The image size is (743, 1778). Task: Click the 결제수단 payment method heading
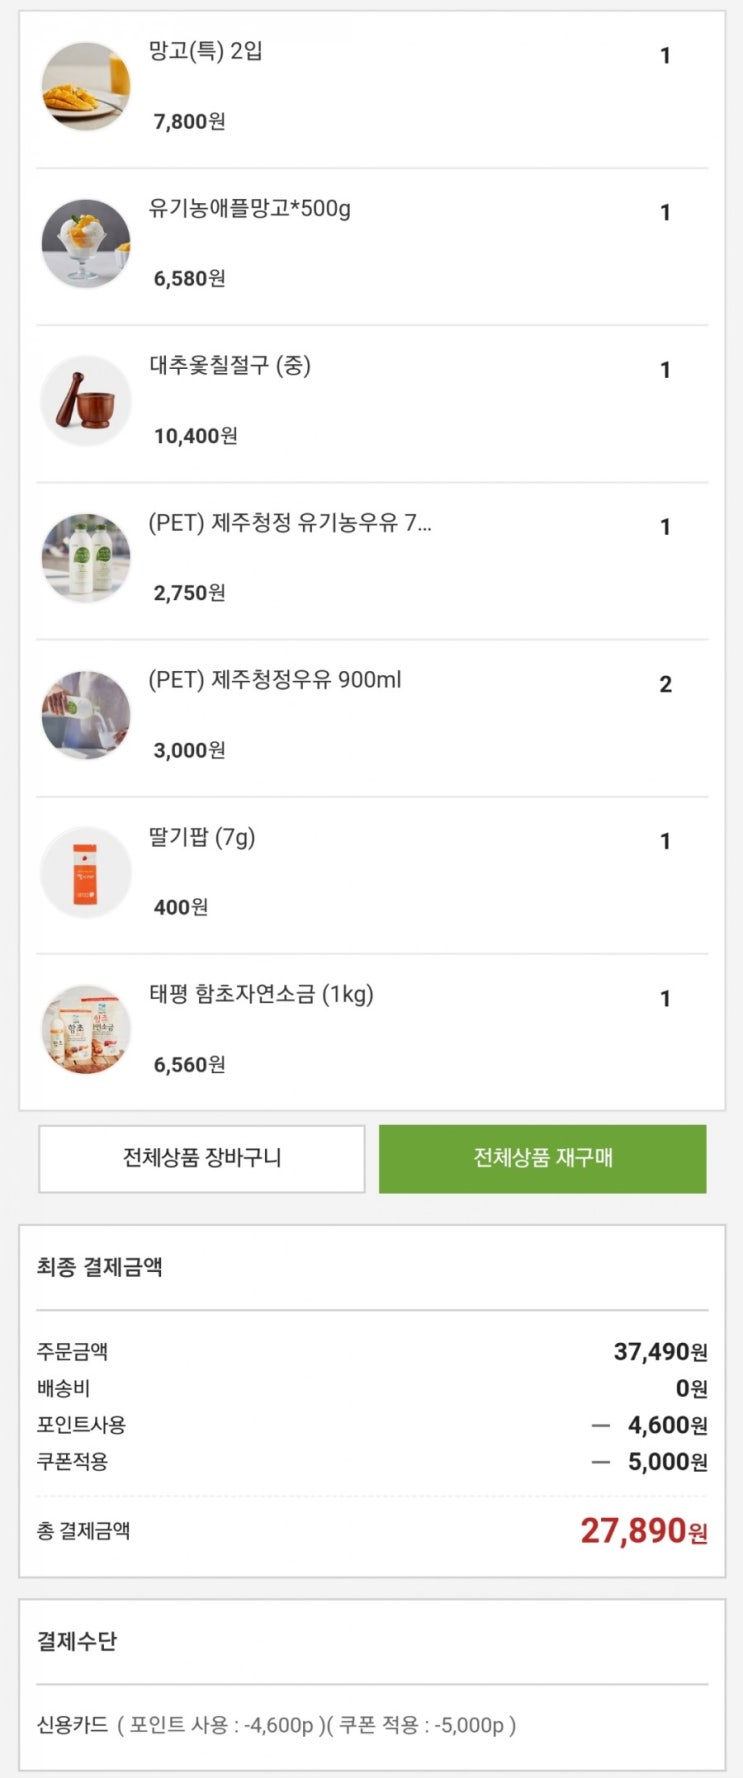77,1641
